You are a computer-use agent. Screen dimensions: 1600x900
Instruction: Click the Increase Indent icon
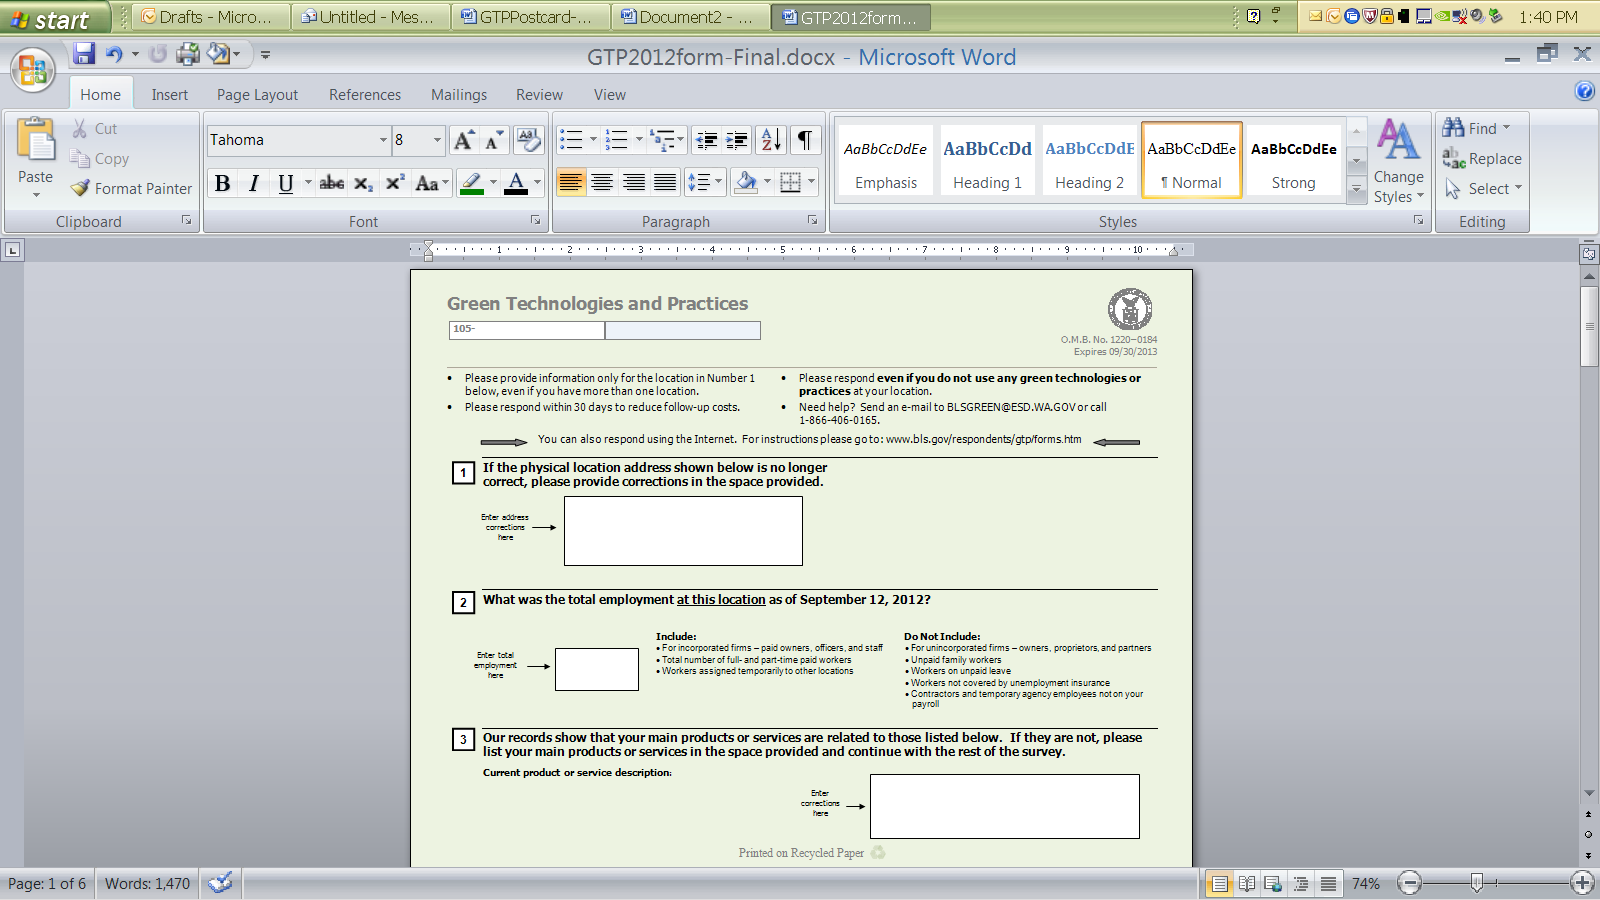click(x=737, y=140)
